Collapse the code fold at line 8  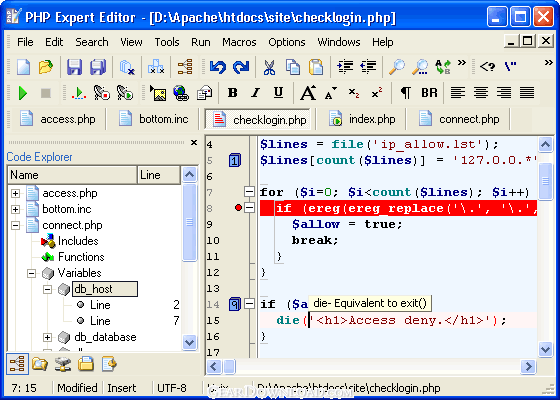(249, 207)
